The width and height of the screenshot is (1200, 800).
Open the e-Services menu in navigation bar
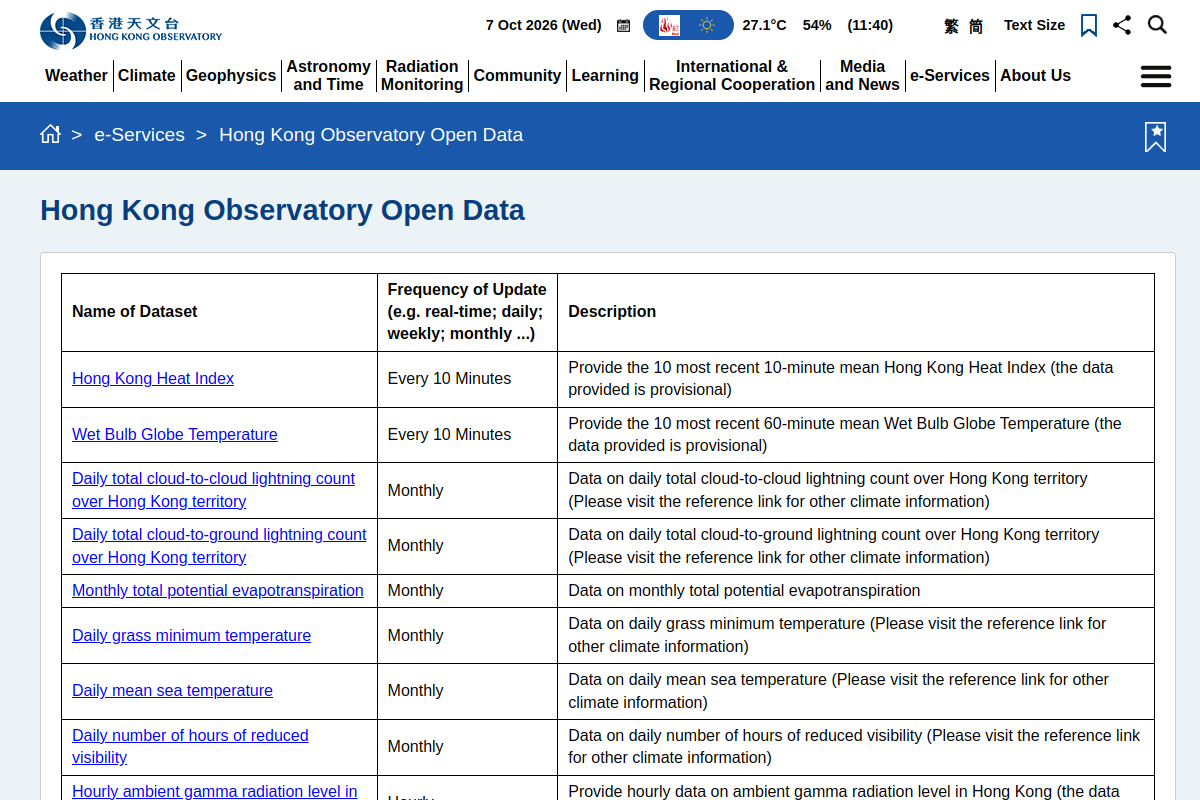point(950,76)
